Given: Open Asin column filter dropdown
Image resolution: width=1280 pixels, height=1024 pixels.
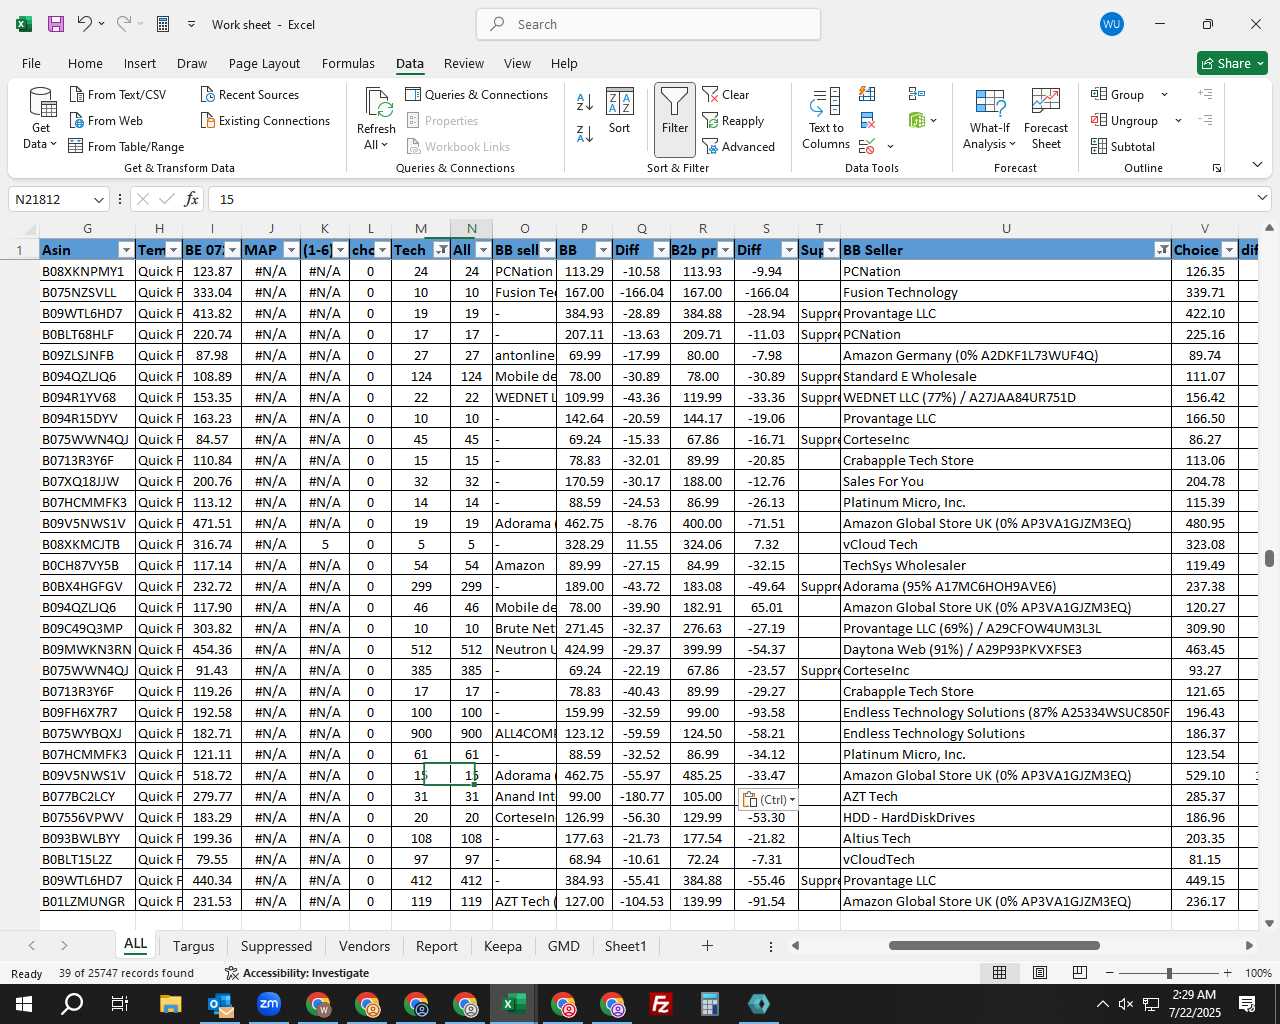Looking at the screenshot, I should tap(126, 250).
